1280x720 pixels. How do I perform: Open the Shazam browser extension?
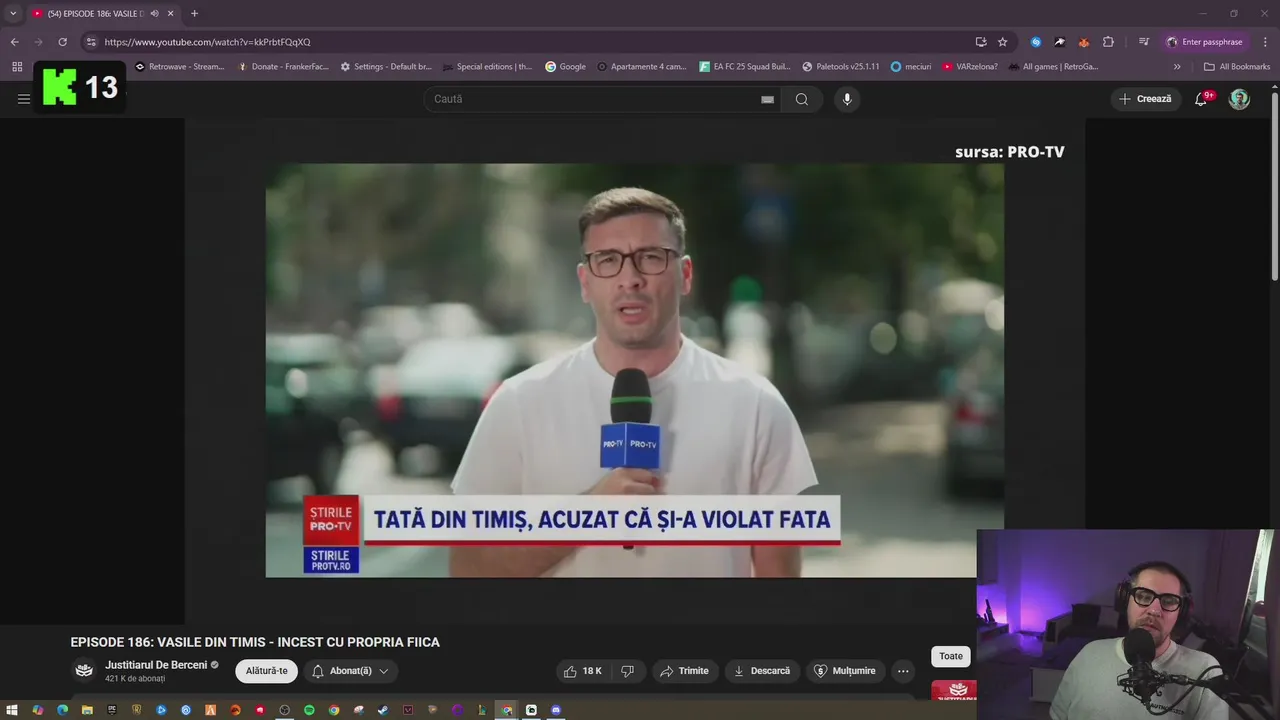pyautogui.click(x=1036, y=42)
